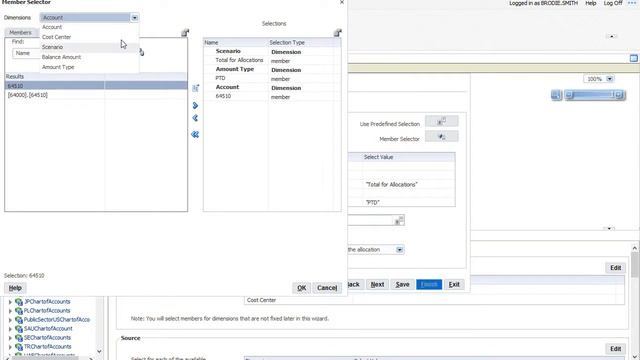Select SAUChartofAccount in the tree
640x360 pixels.
click(x=48, y=329)
